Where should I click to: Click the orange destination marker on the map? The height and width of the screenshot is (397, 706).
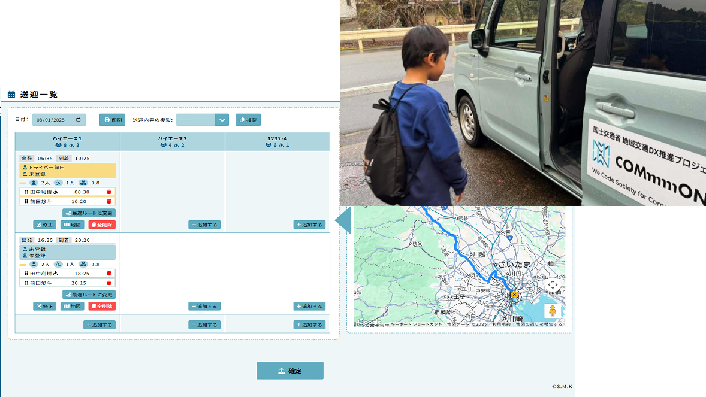[x=514, y=295]
